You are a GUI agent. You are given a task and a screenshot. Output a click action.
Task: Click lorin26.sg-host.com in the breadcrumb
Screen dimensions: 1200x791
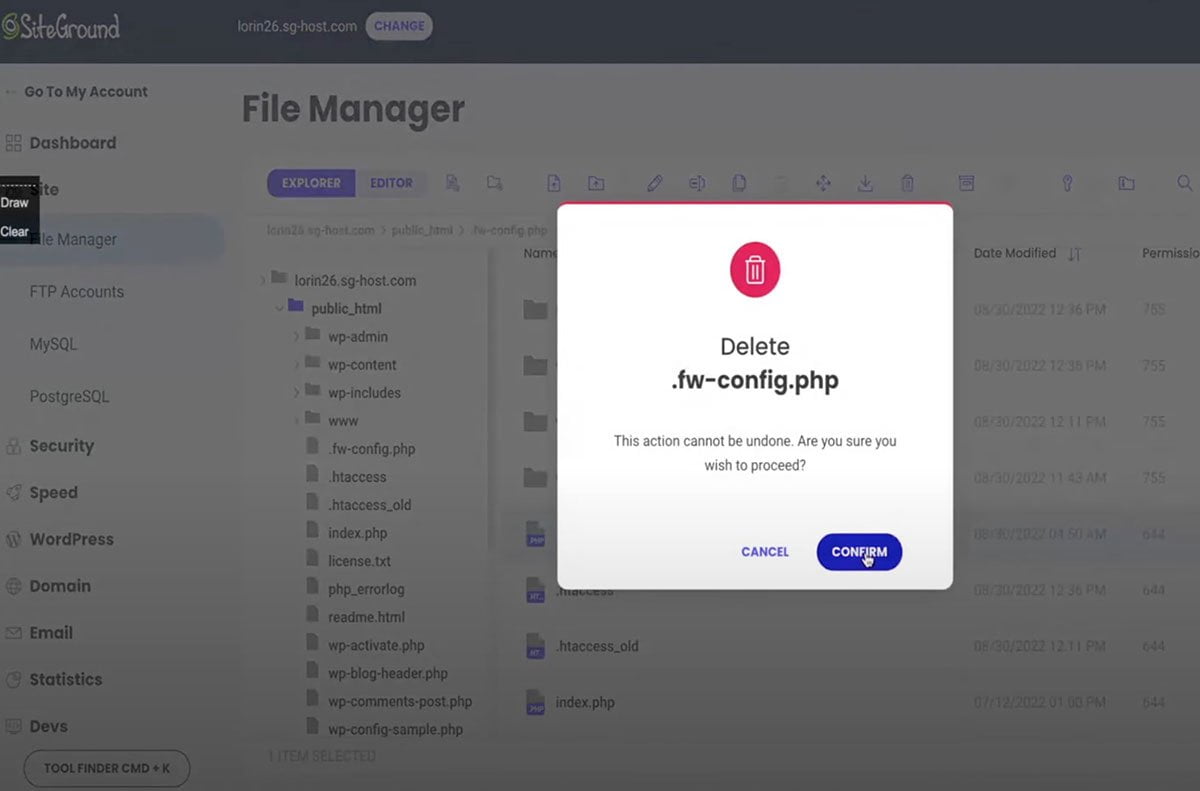coord(321,230)
